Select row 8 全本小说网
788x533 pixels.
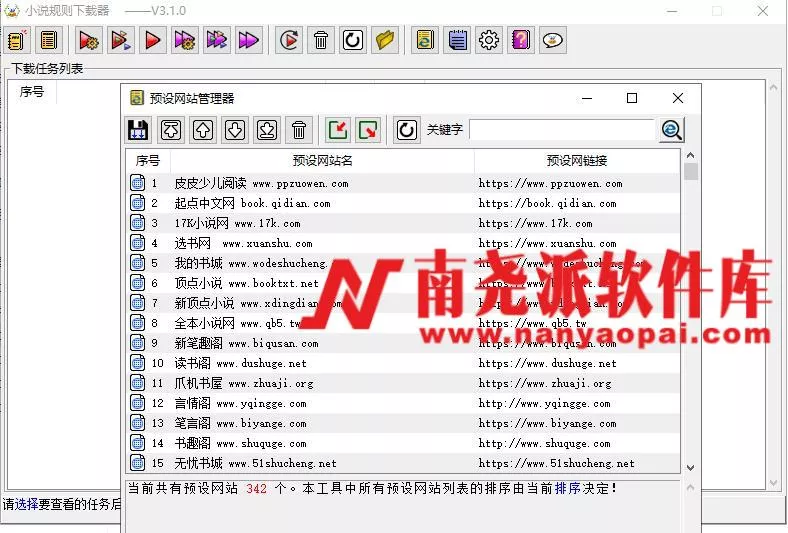(403, 324)
